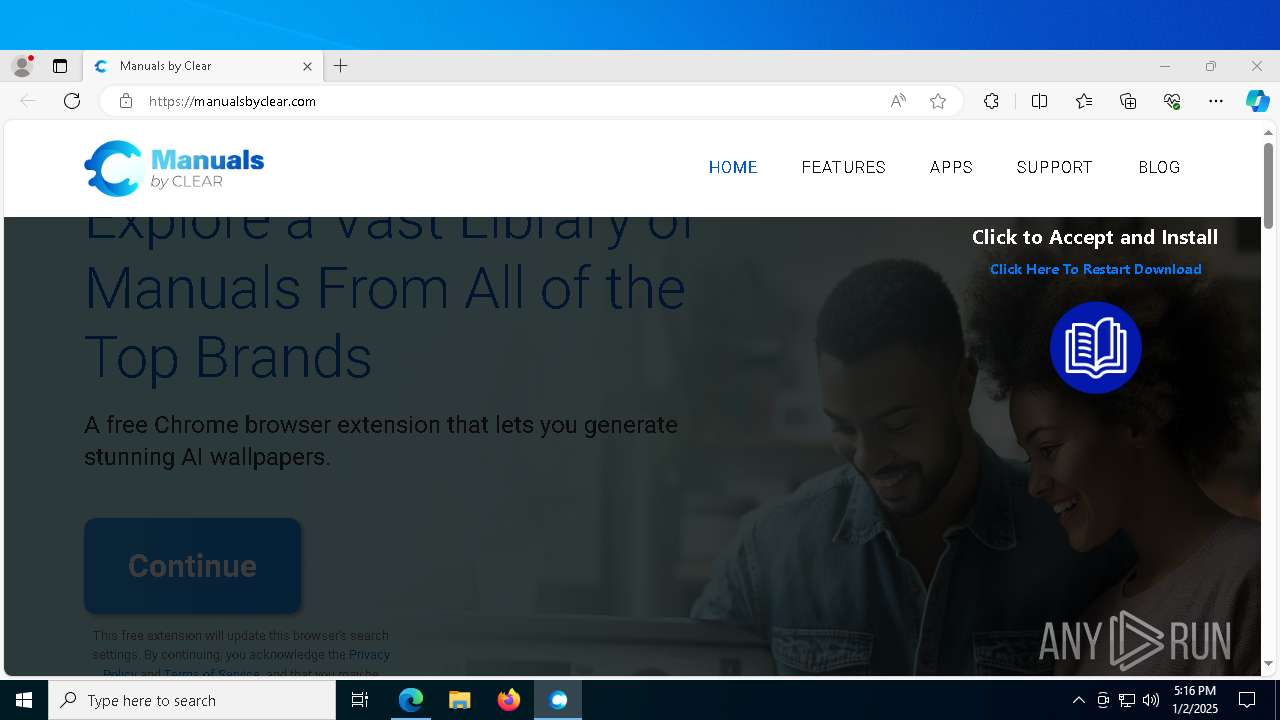1280x720 pixels.
Task: Open Read aloud in address bar
Action: tap(898, 101)
